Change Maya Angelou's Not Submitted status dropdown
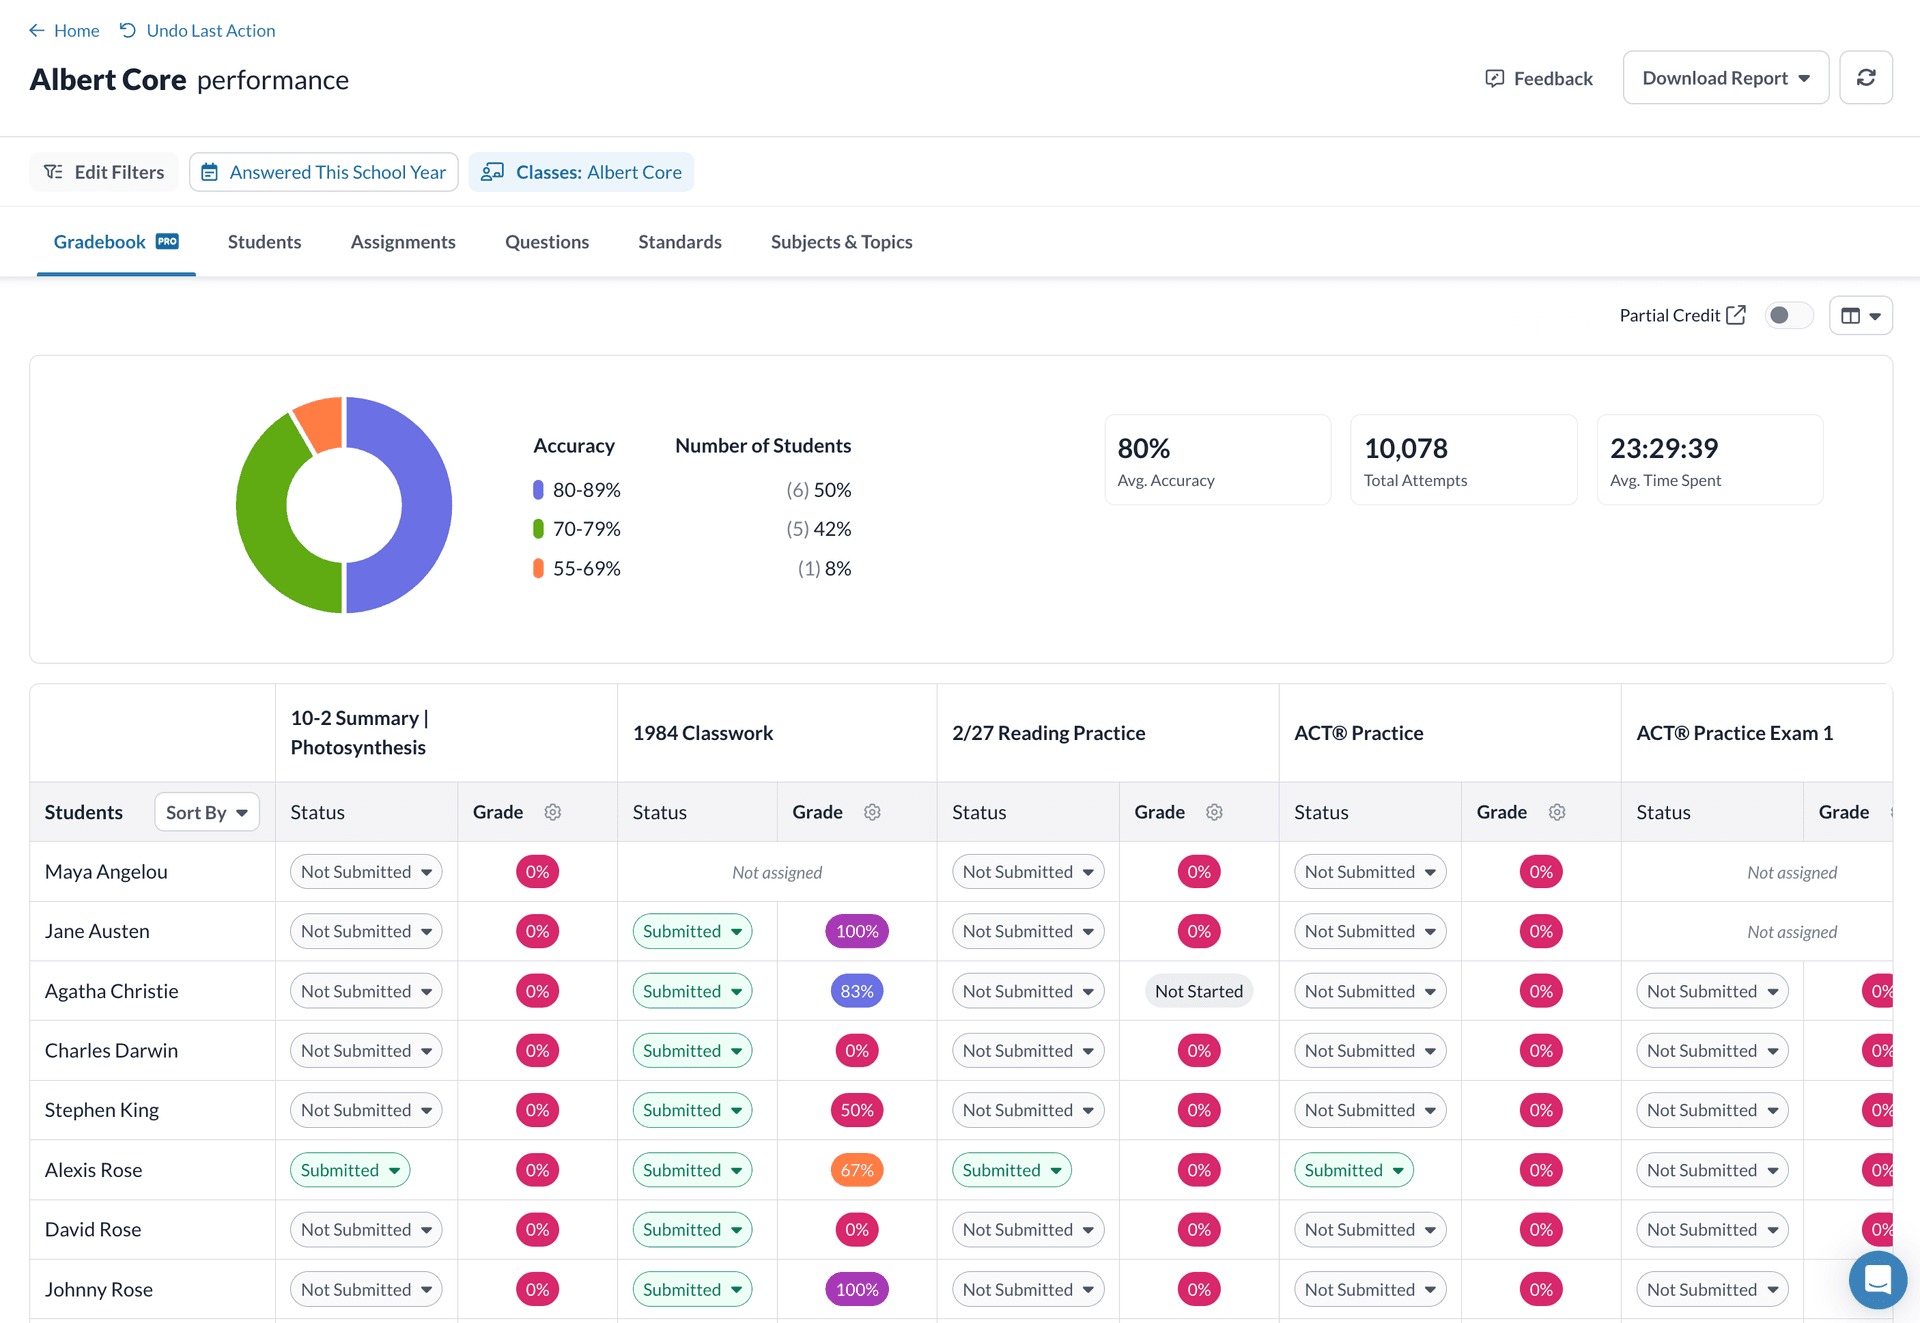Screen dimensions: 1920x1323 point(366,871)
